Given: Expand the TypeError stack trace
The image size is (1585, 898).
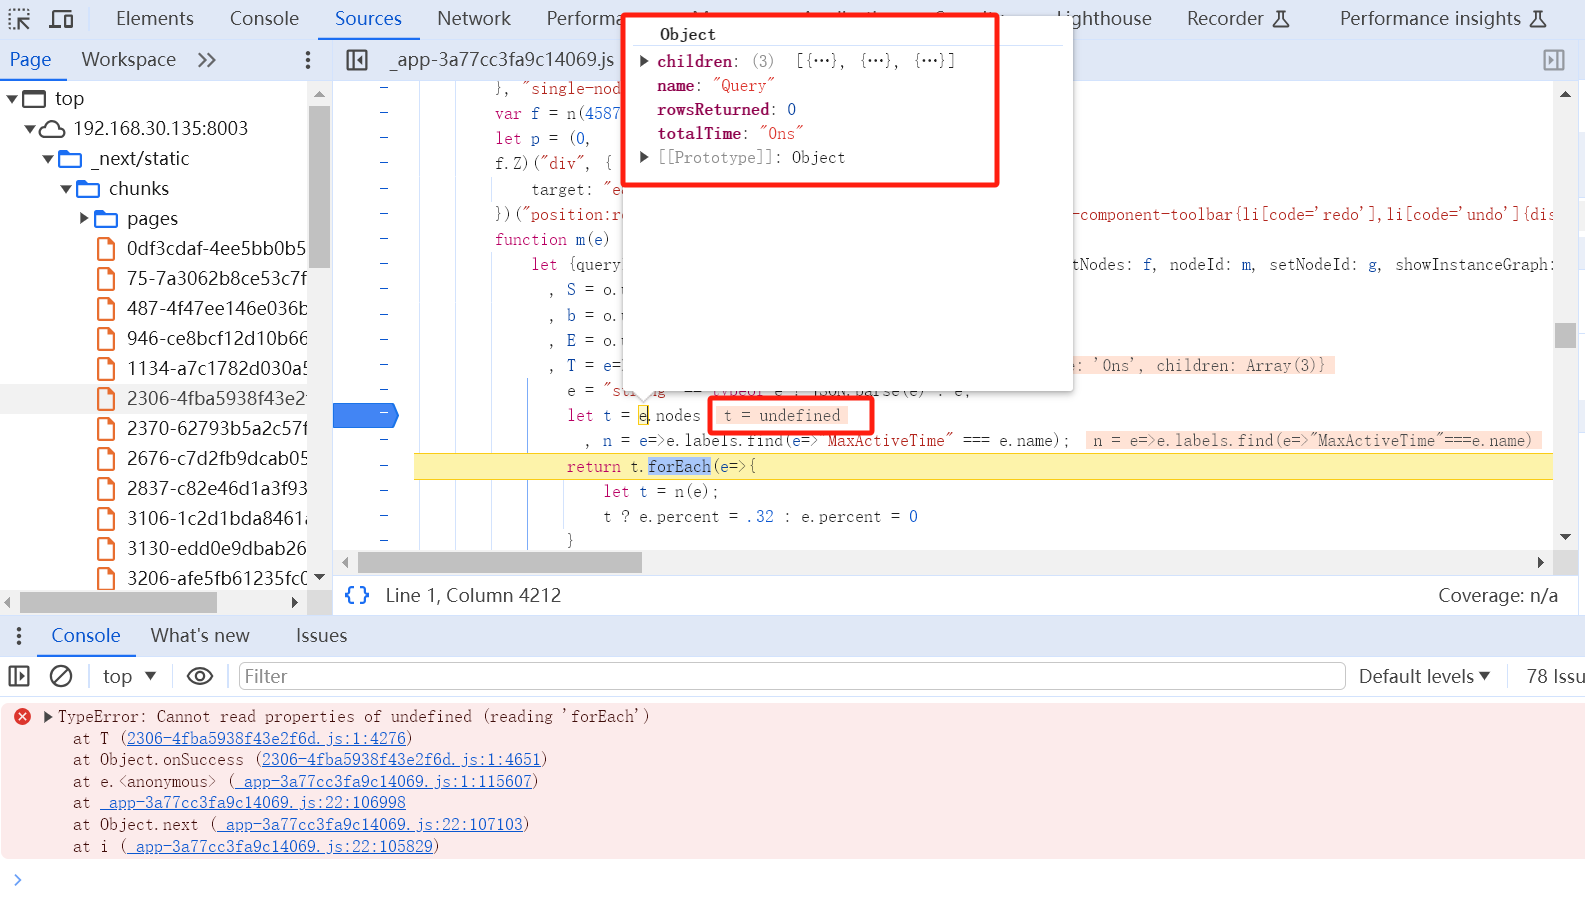Looking at the screenshot, I should click(47, 716).
